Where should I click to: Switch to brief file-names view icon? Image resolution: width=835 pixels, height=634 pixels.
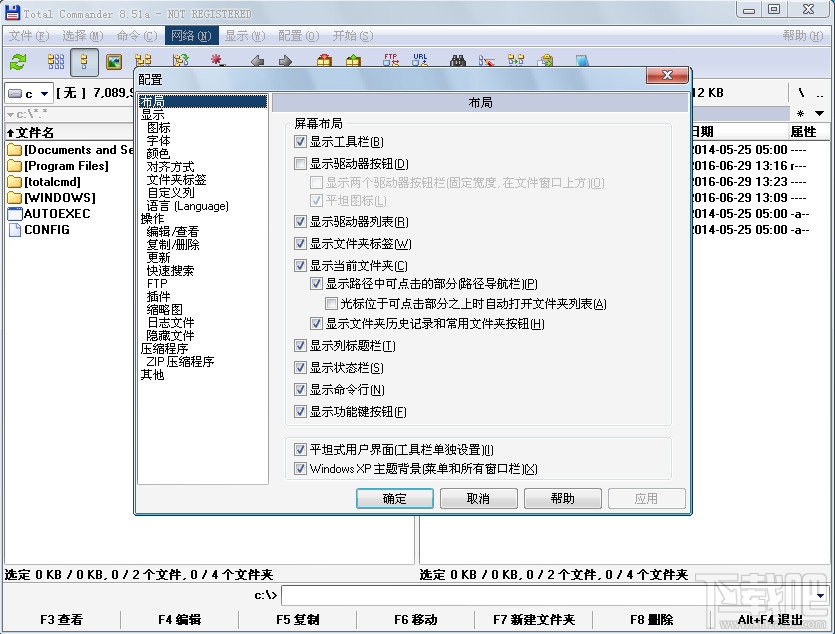(55, 62)
